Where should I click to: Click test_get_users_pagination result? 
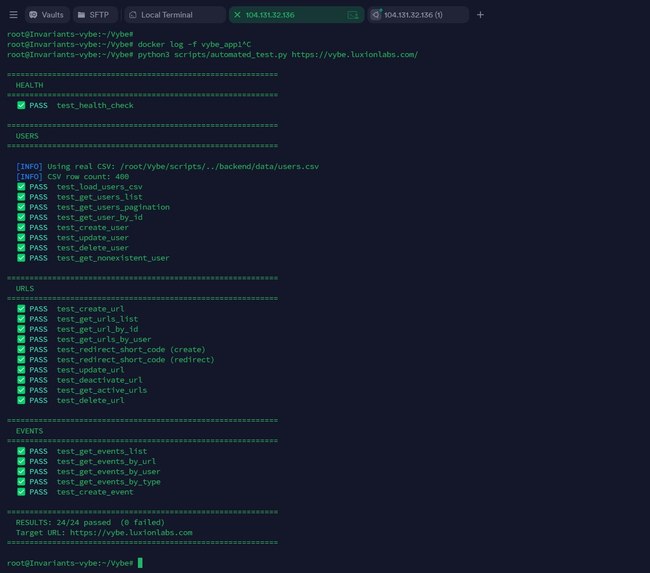(93, 207)
